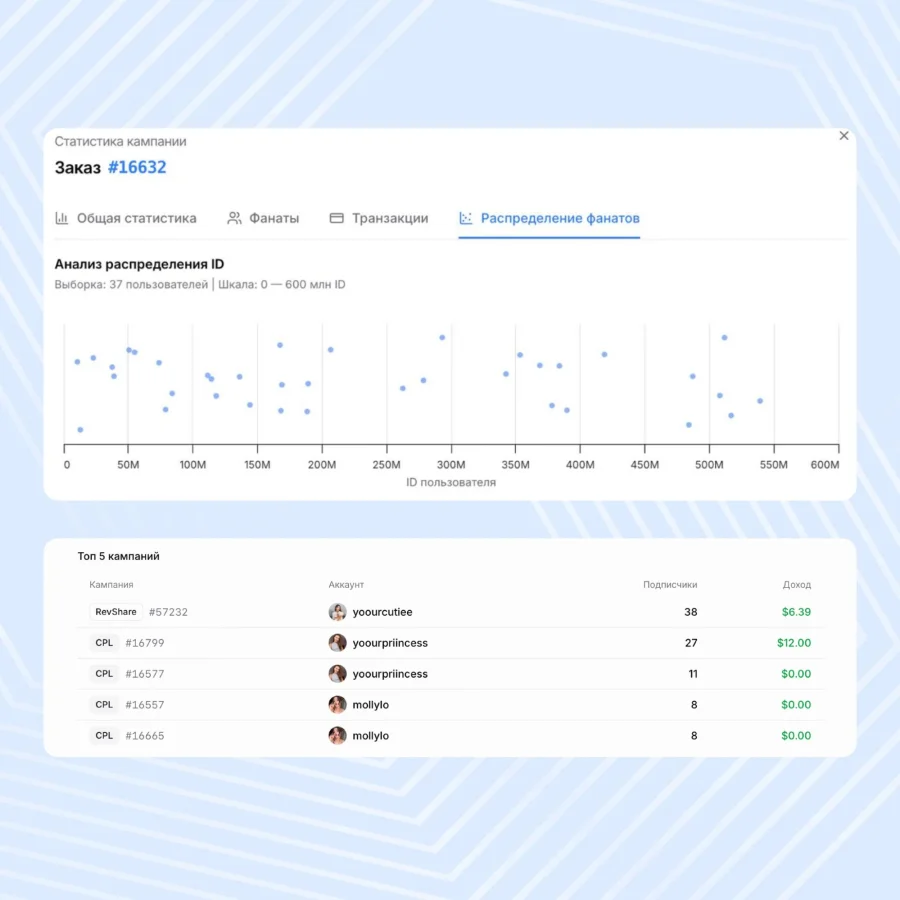Click the bar chart icon beside Общая статистика

pyautogui.click(x=62, y=218)
